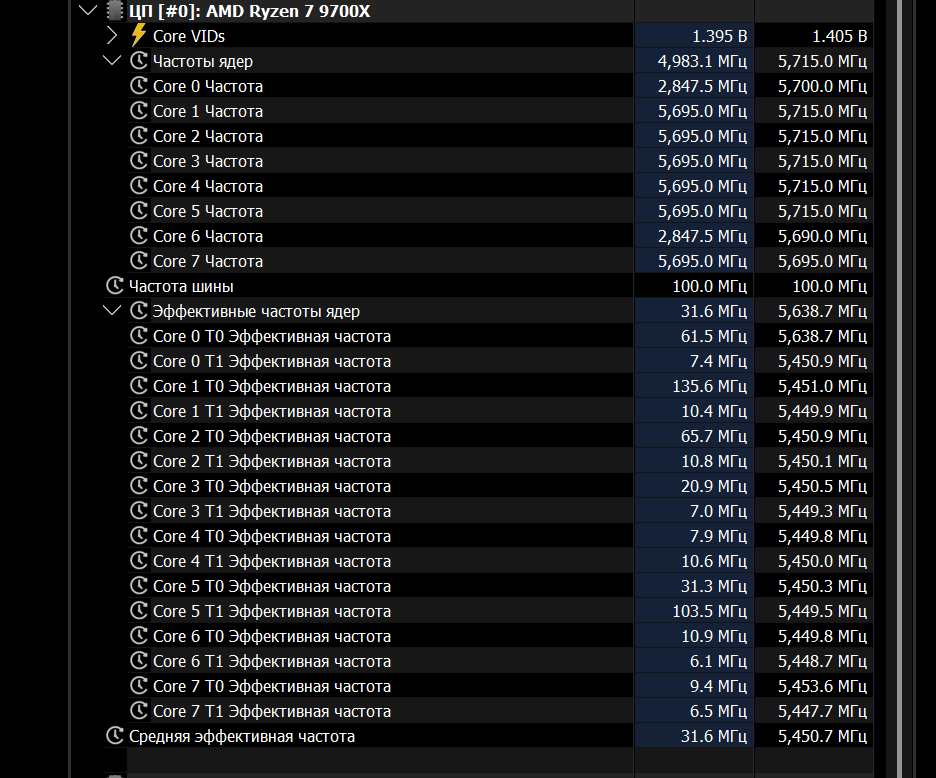Select the Core VIDs row label
The width and height of the screenshot is (936, 778).
point(189,36)
